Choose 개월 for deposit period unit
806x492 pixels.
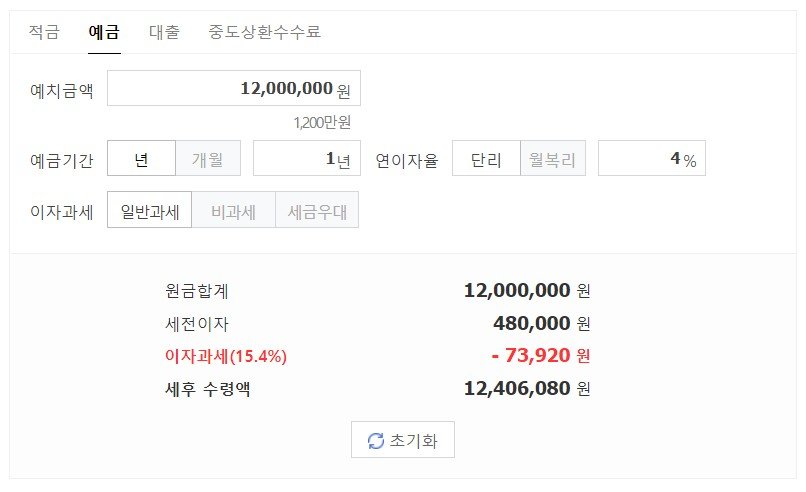pyautogui.click(x=208, y=158)
